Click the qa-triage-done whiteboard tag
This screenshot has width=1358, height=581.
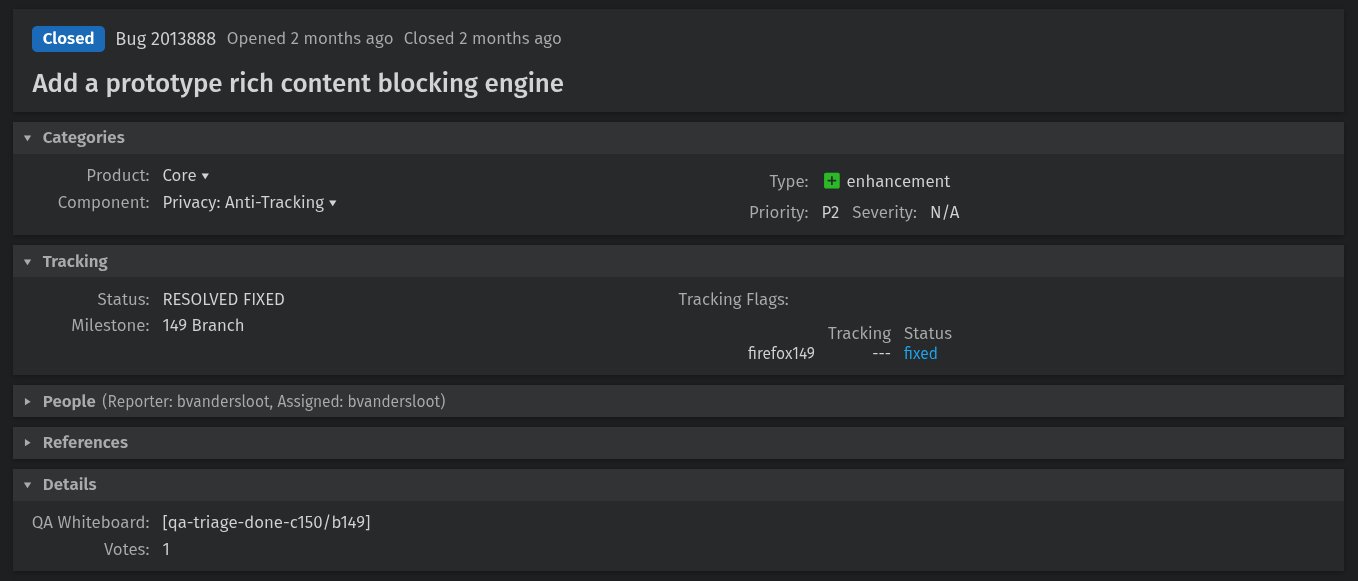[x=267, y=521]
